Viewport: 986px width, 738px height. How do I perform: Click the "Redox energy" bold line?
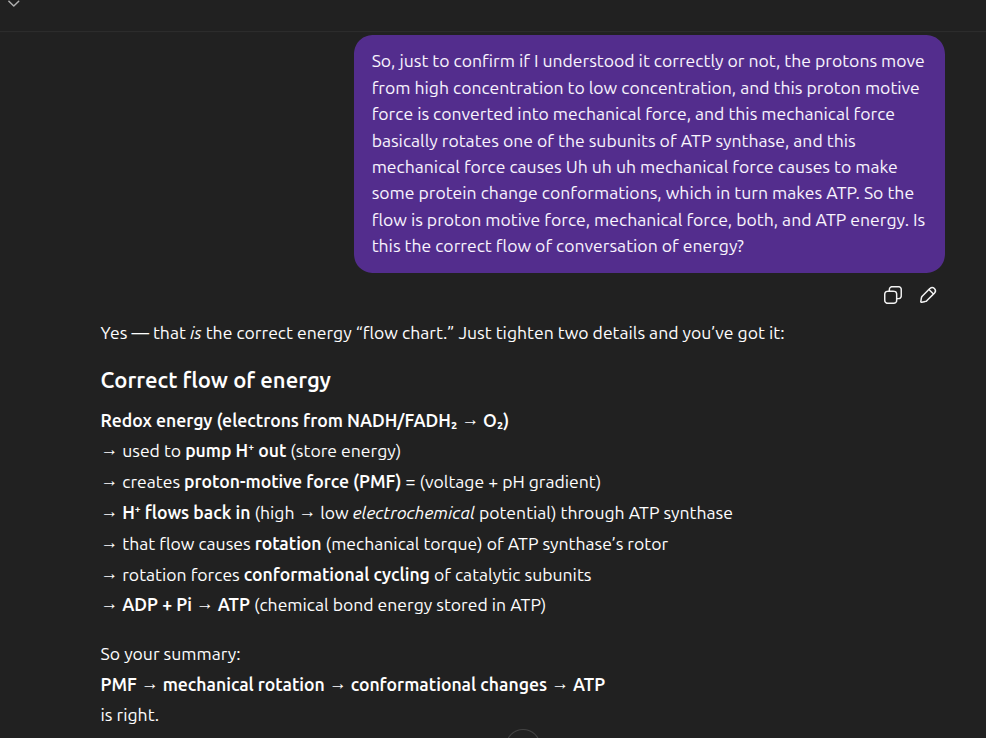tap(305, 421)
